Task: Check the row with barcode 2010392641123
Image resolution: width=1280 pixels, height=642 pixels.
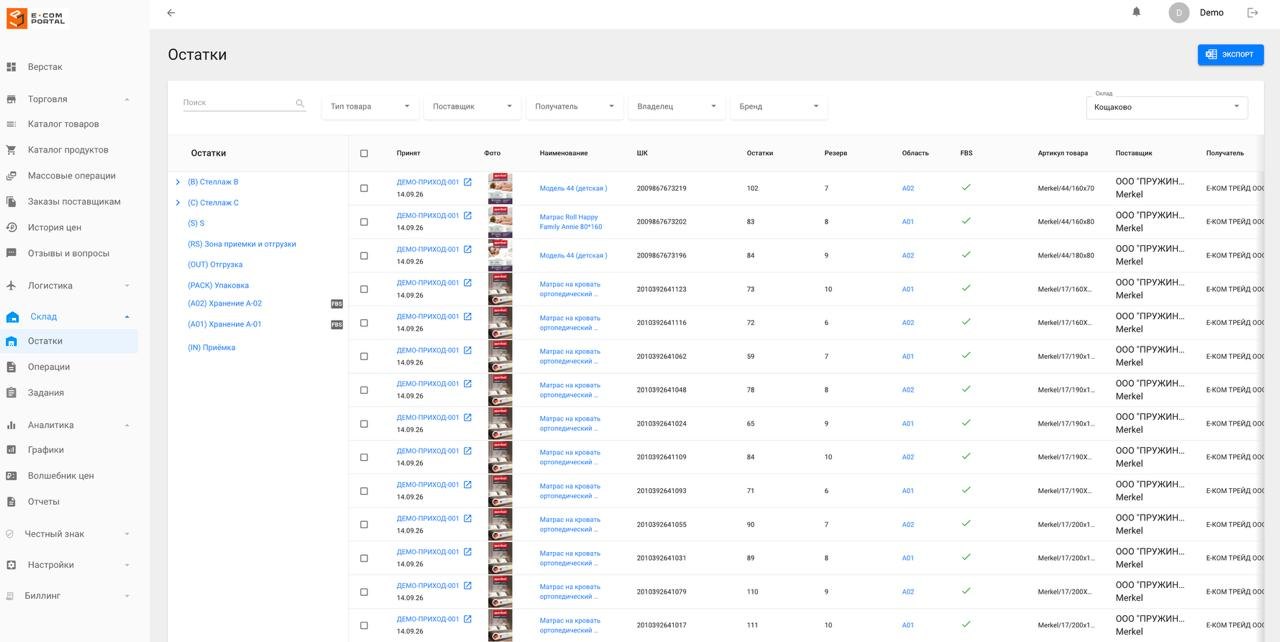Action: (364, 289)
